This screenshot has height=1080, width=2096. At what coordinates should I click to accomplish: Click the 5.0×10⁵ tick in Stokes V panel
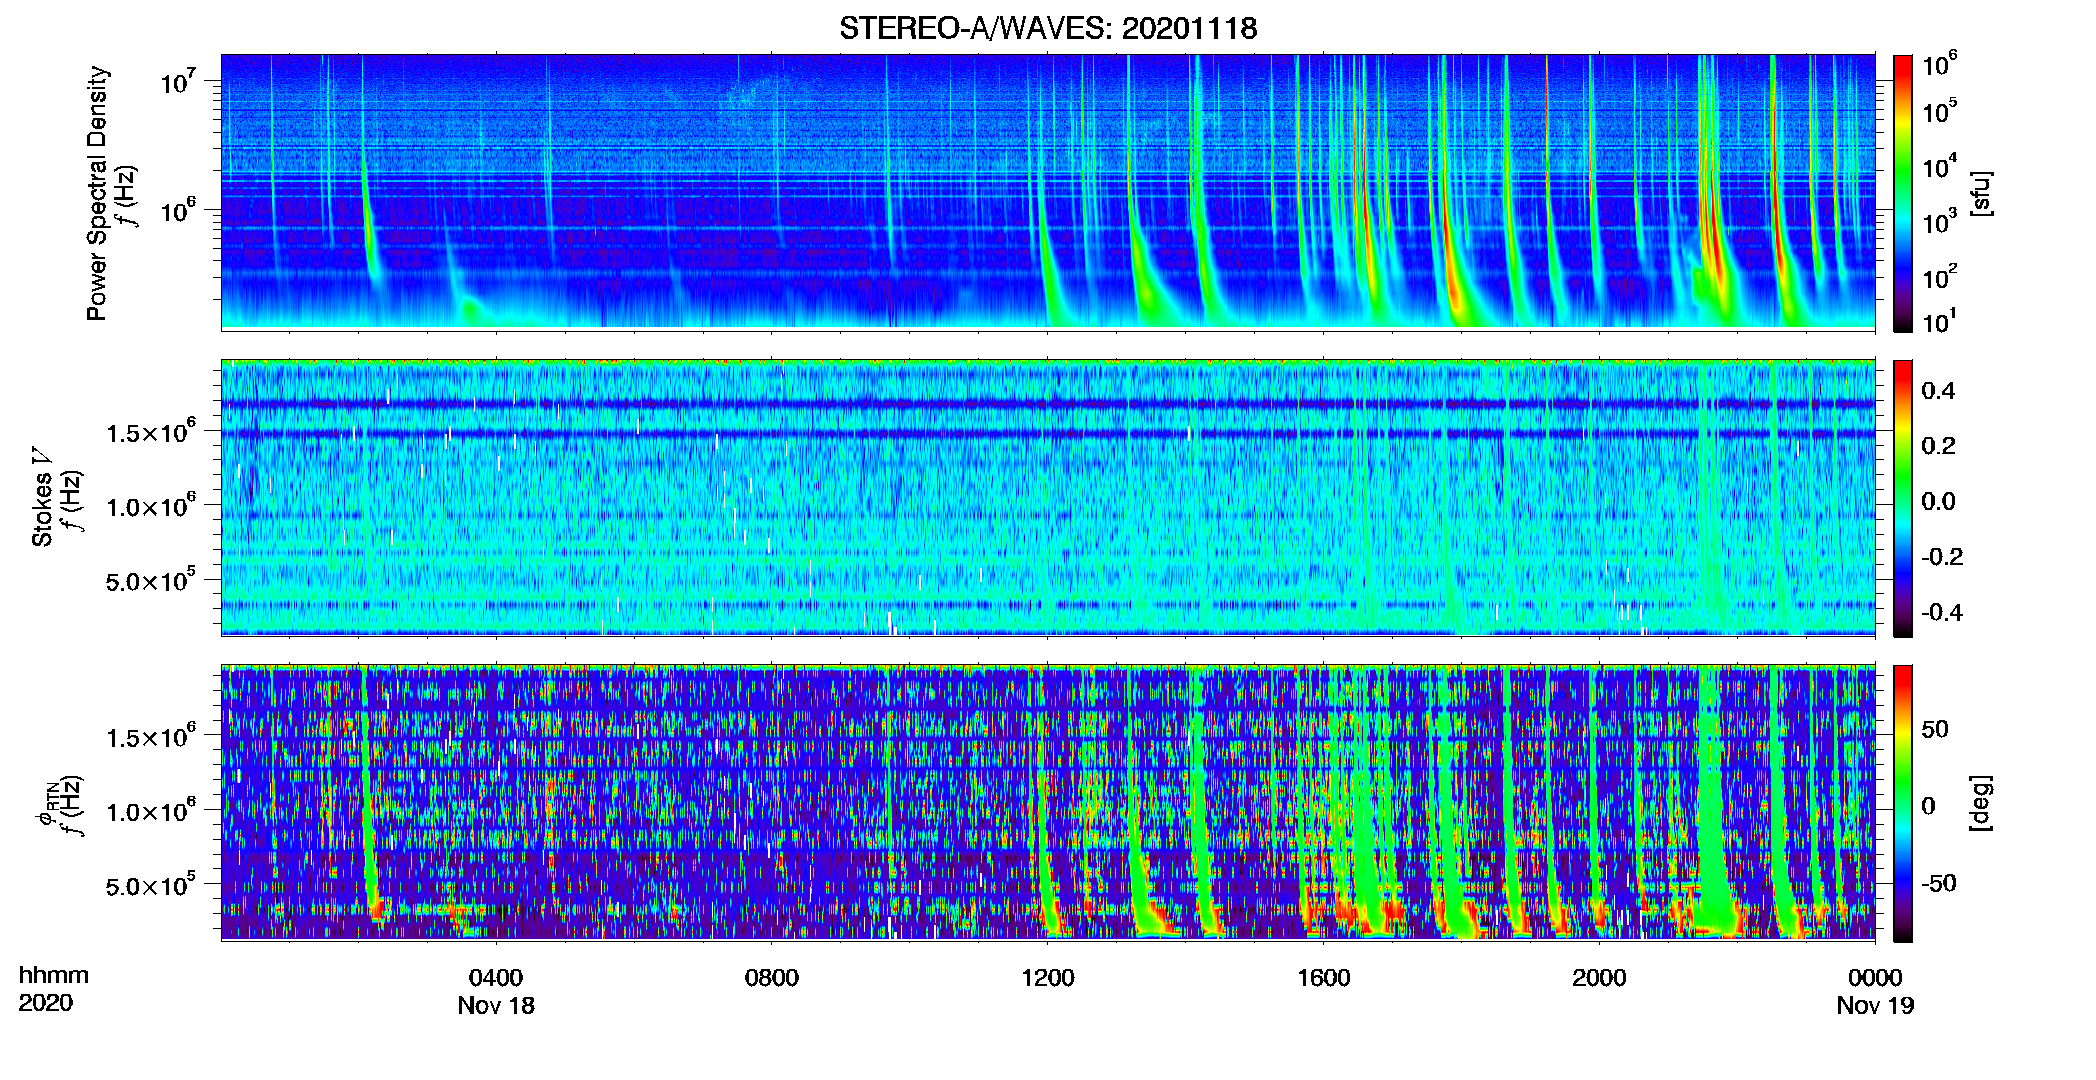(151, 580)
